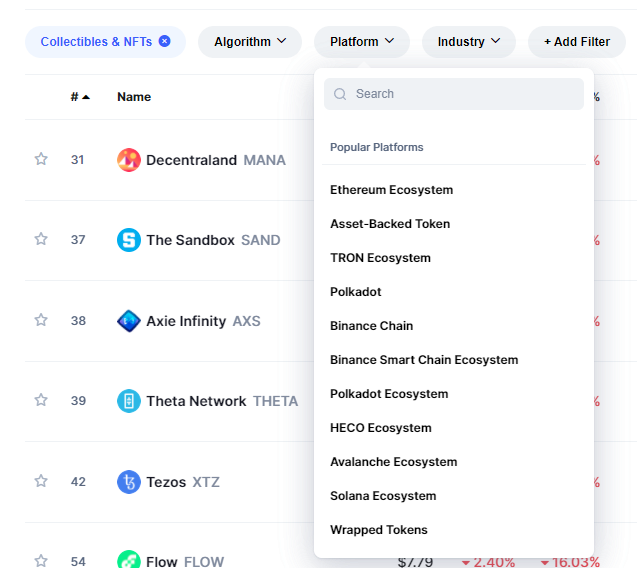Select Ethereum Ecosystem from platform list
Viewport: 637px width, 568px height.
click(391, 190)
